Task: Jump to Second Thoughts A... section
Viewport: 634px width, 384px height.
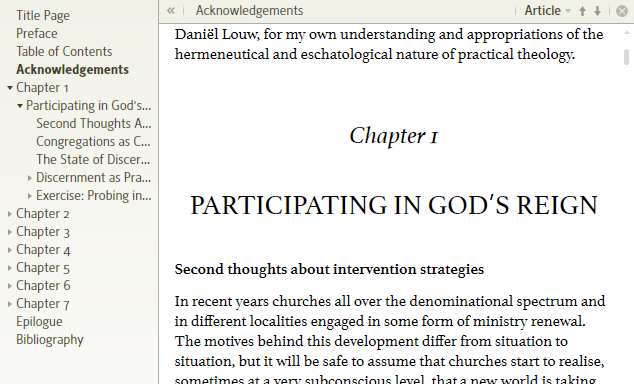Action: [x=93, y=124]
